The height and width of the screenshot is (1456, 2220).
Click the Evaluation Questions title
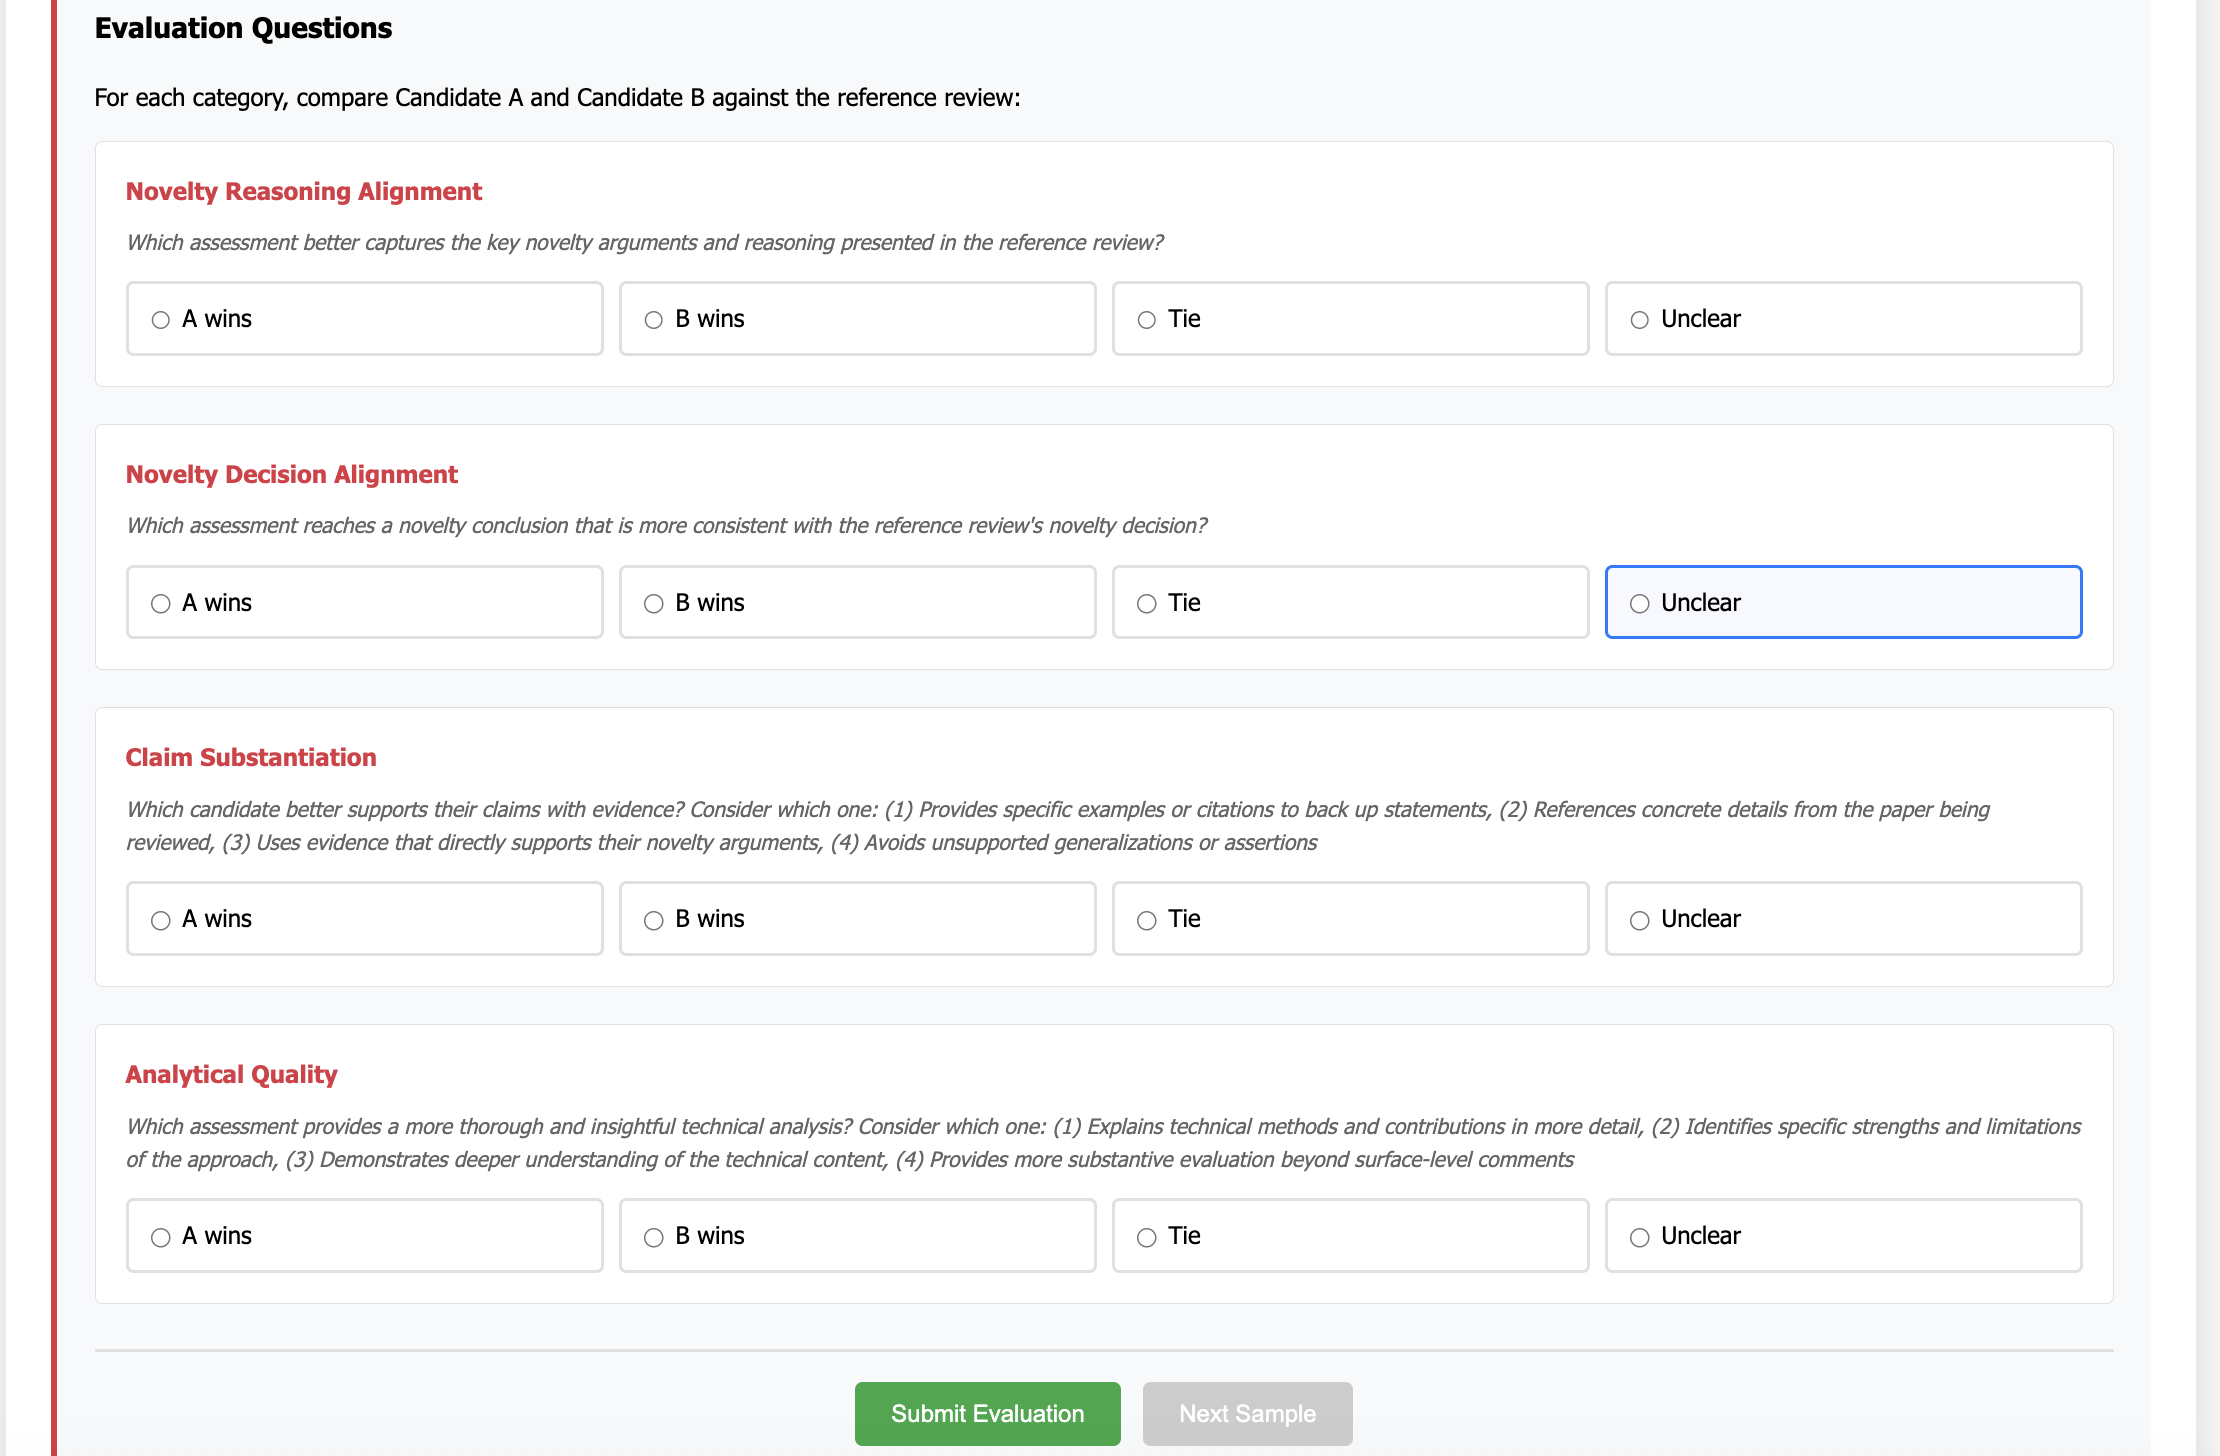(x=243, y=28)
